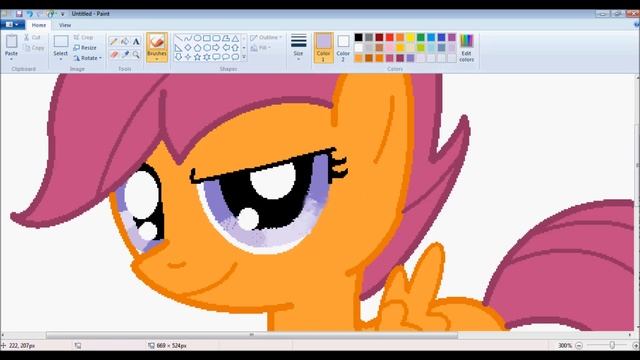Choose the Rectangle shape
This screenshot has width=640, height=360.
pos(207,38)
